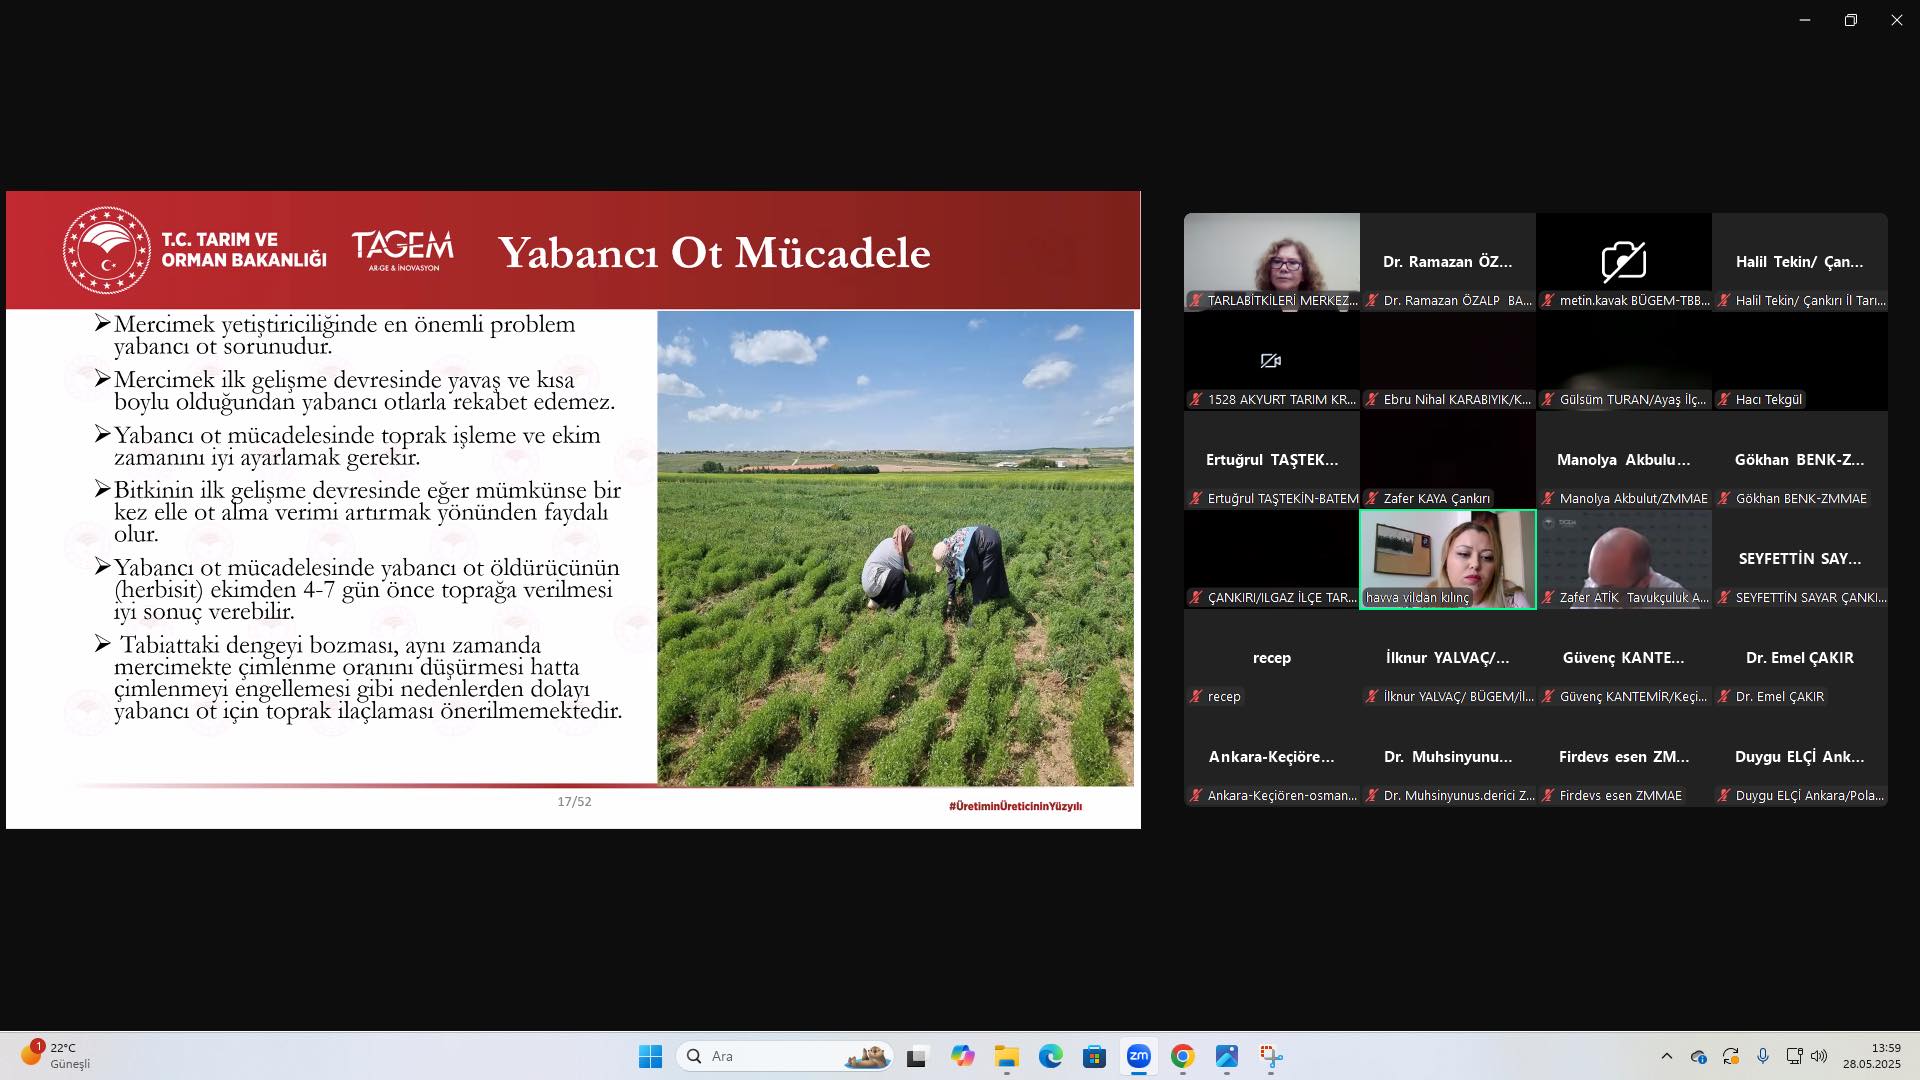Open clock and date flyout
The image size is (1920, 1080).
click(x=1871, y=1056)
